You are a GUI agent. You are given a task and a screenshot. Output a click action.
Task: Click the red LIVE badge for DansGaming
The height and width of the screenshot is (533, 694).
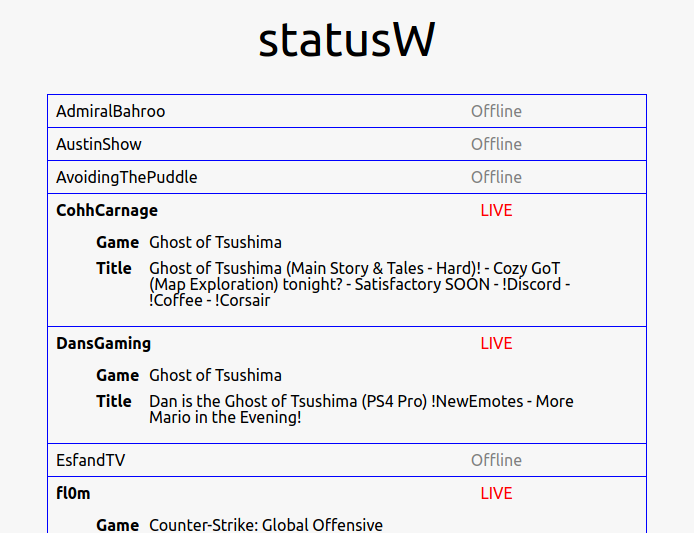496,344
